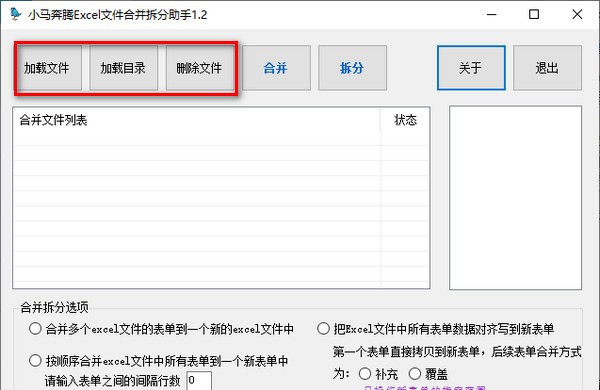The image size is (600, 390).
Task: Click the bird app icon in title bar
Action: click(x=16, y=14)
